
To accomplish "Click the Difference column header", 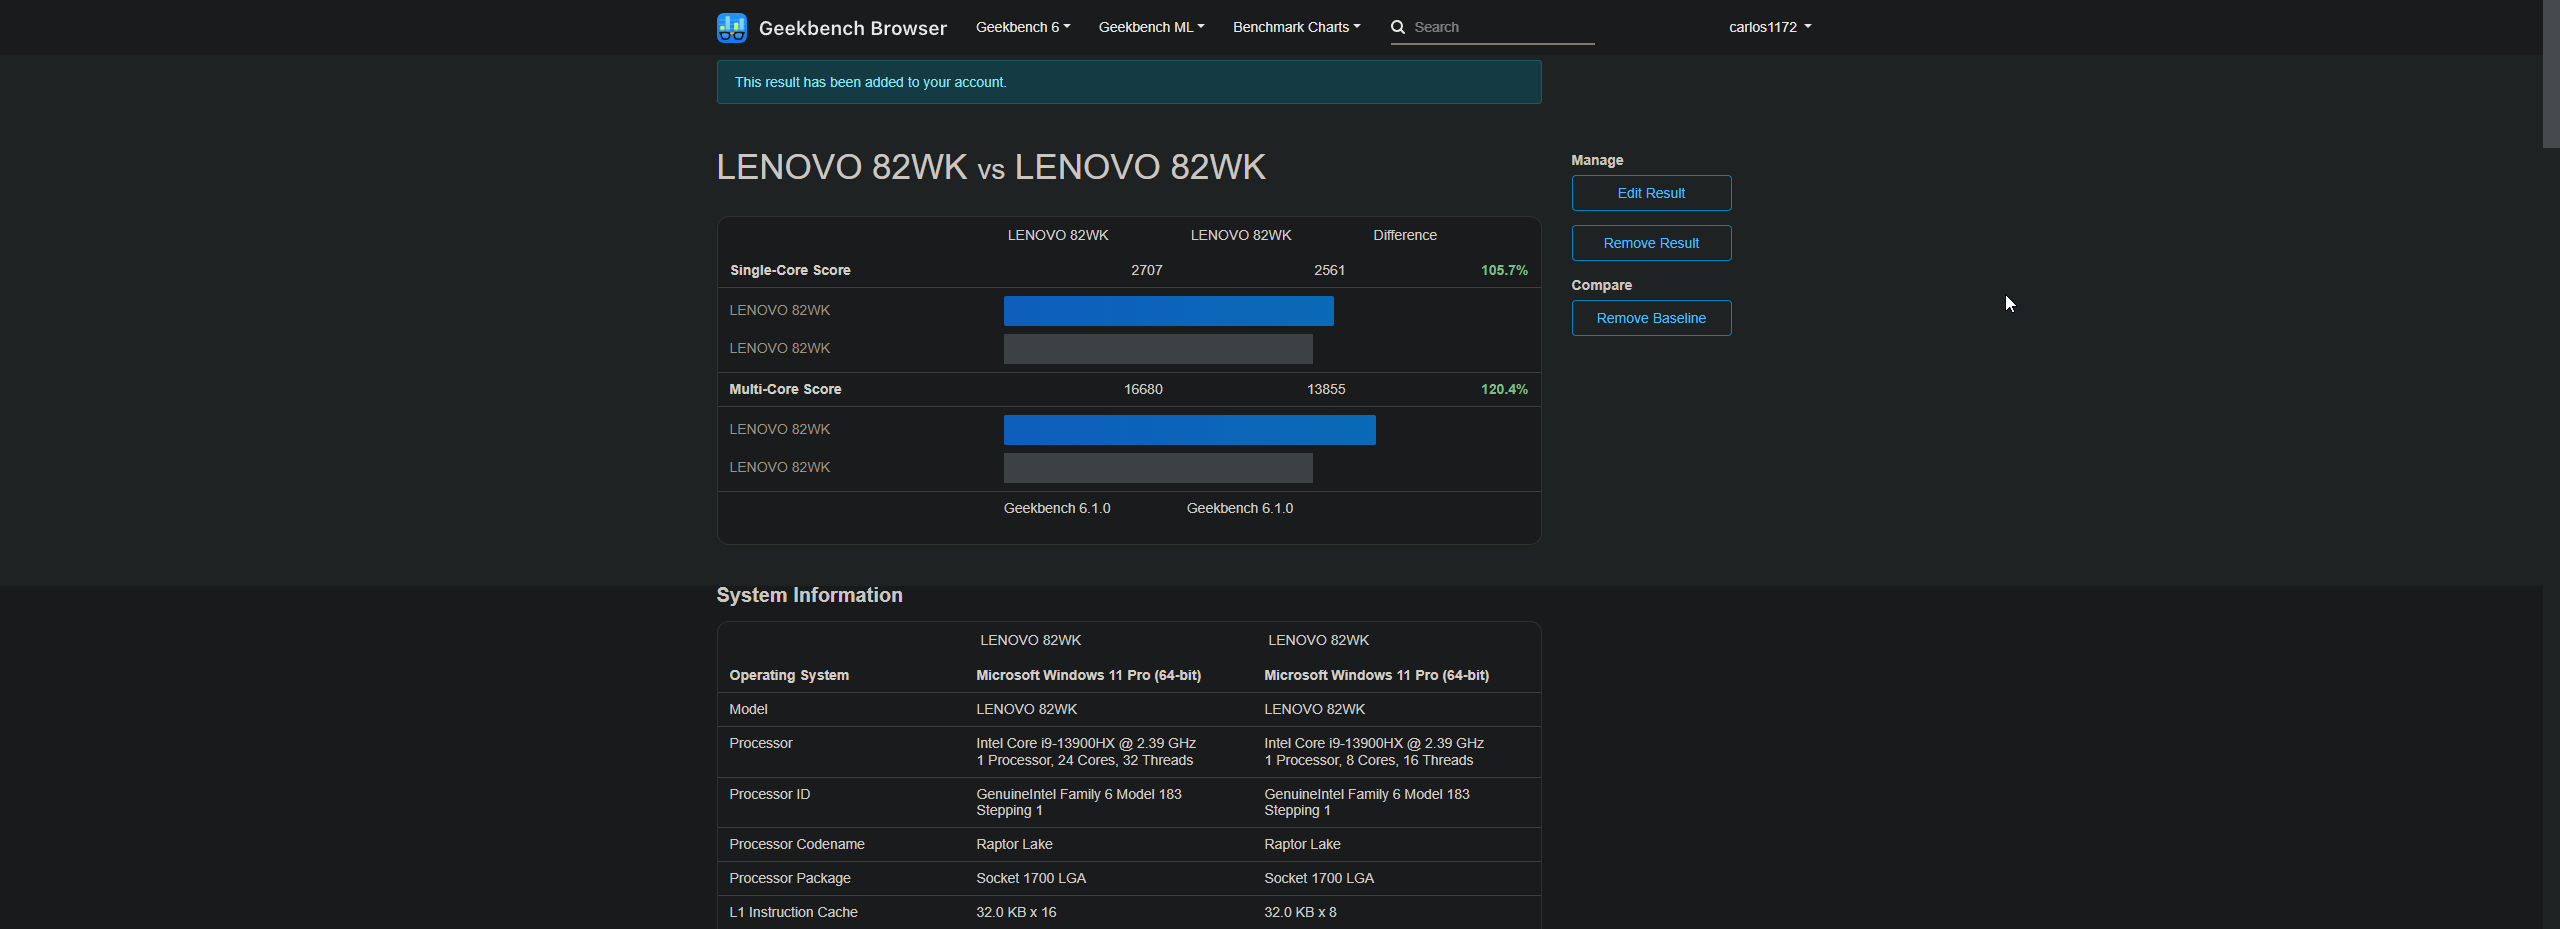I will [1405, 235].
